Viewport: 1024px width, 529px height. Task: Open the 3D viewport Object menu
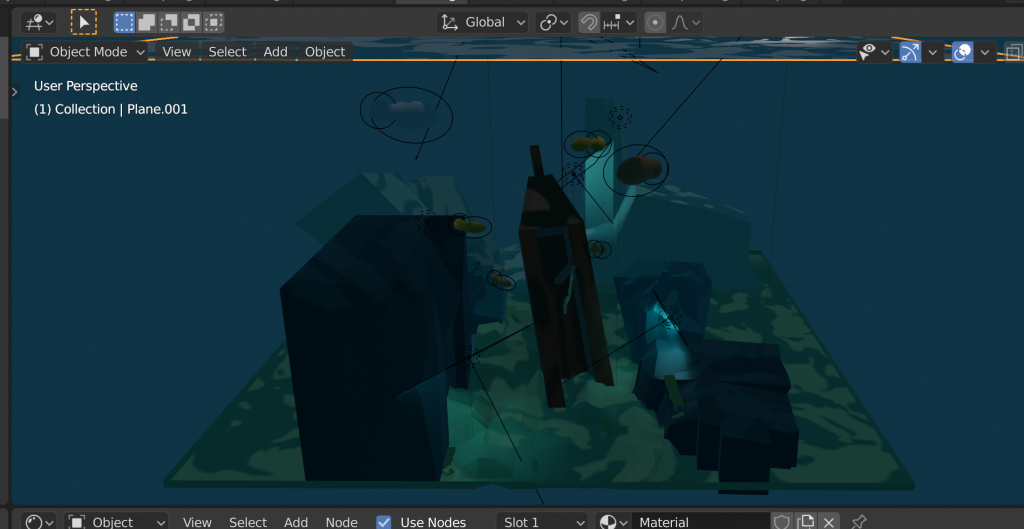pos(325,52)
